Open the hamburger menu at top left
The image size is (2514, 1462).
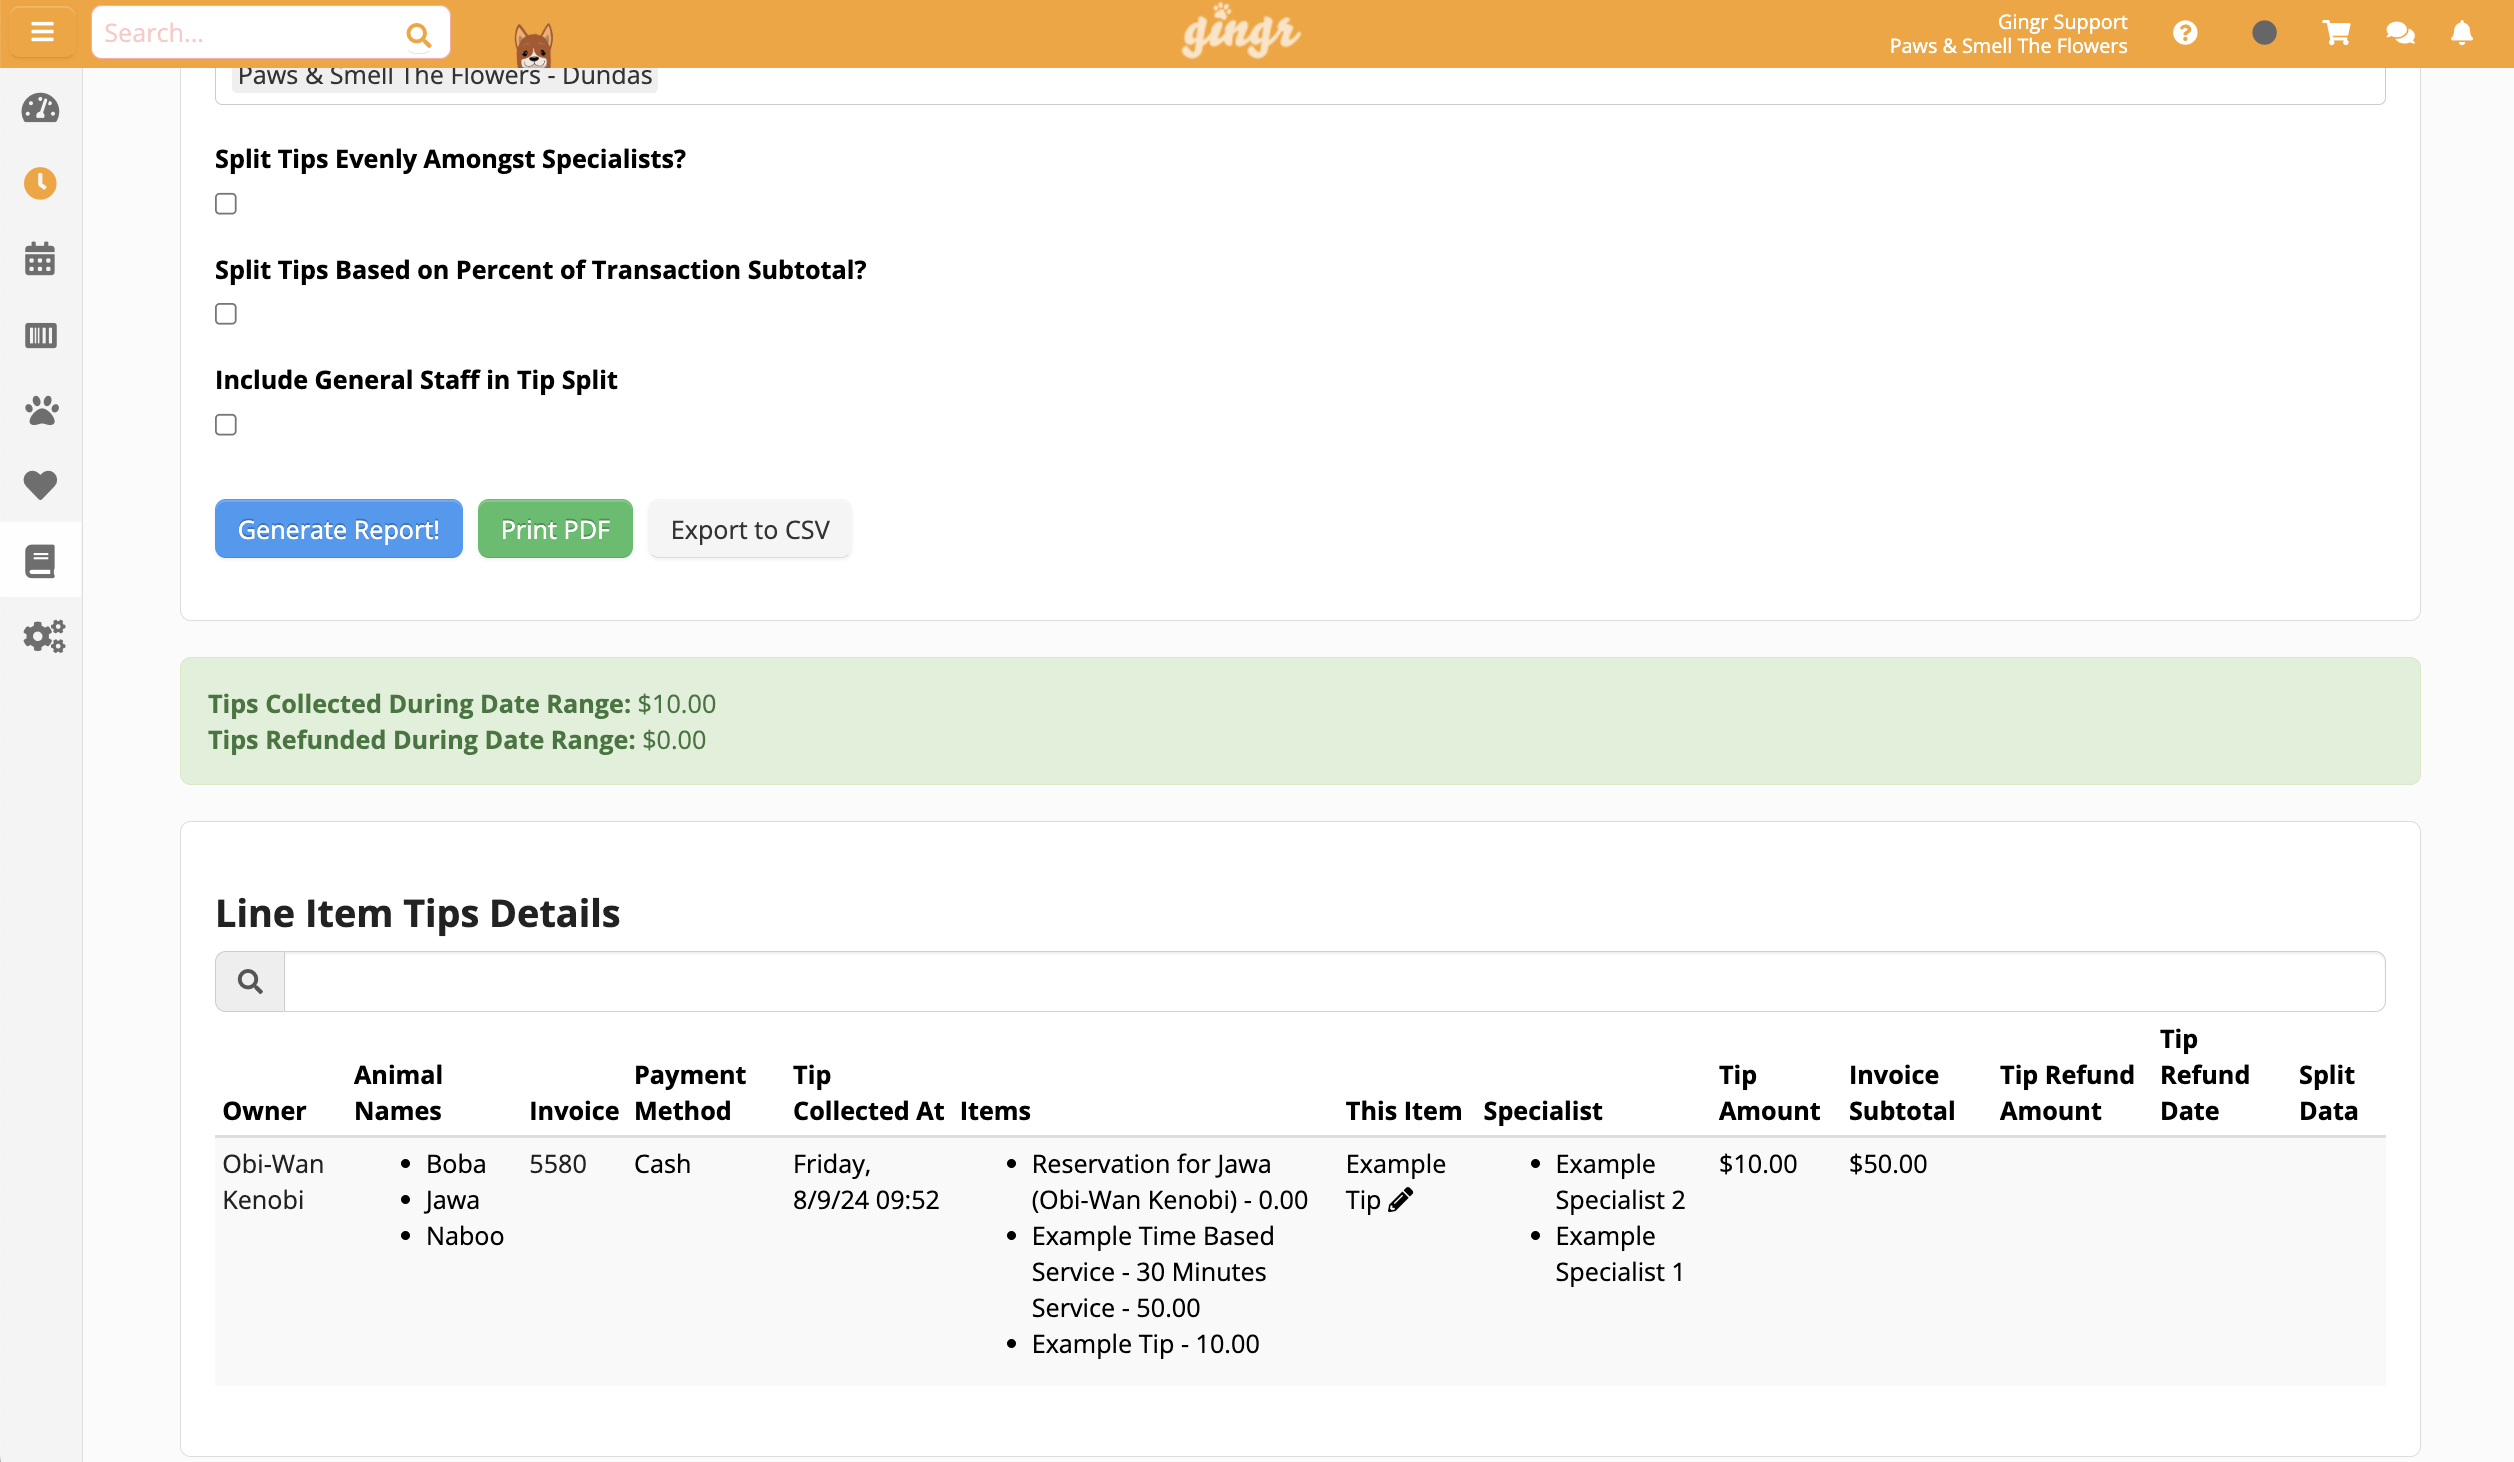pyautogui.click(x=42, y=31)
